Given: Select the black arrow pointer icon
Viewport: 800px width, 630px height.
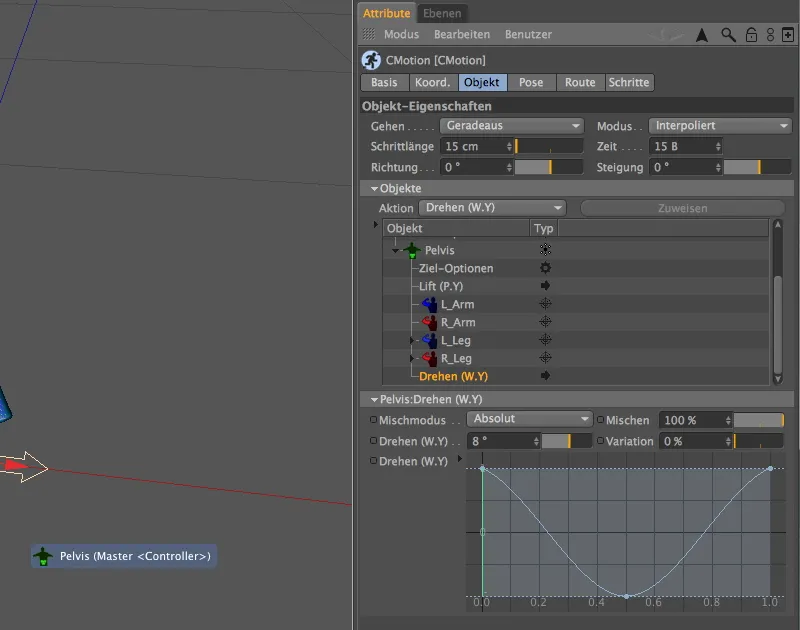Looking at the screenshot, I should (x=704, y=33).
